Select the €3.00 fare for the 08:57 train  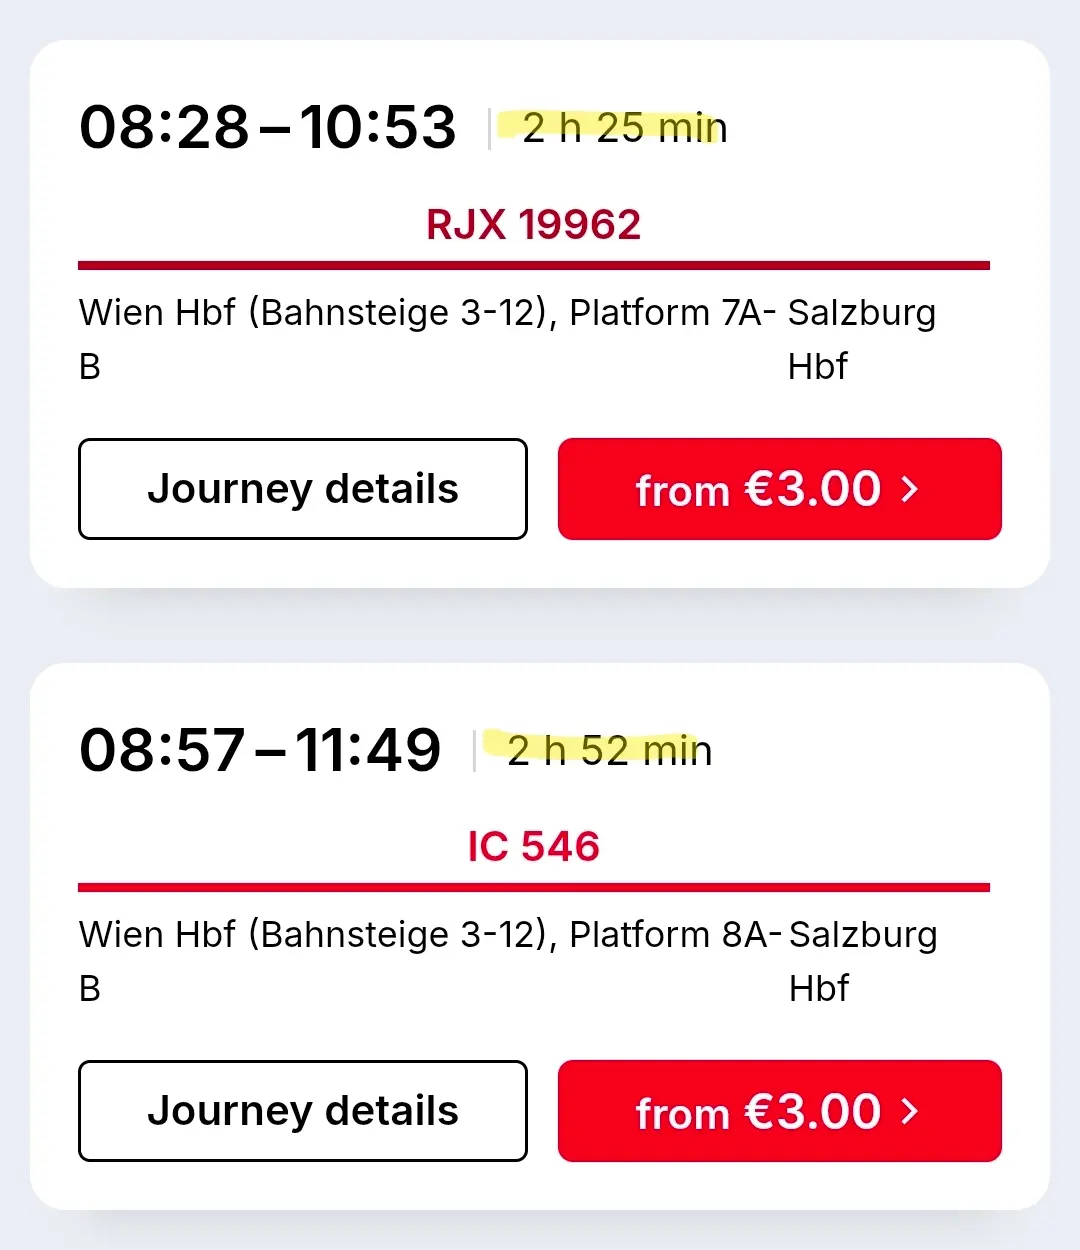pyautogui.click(x=780, y=1111)
